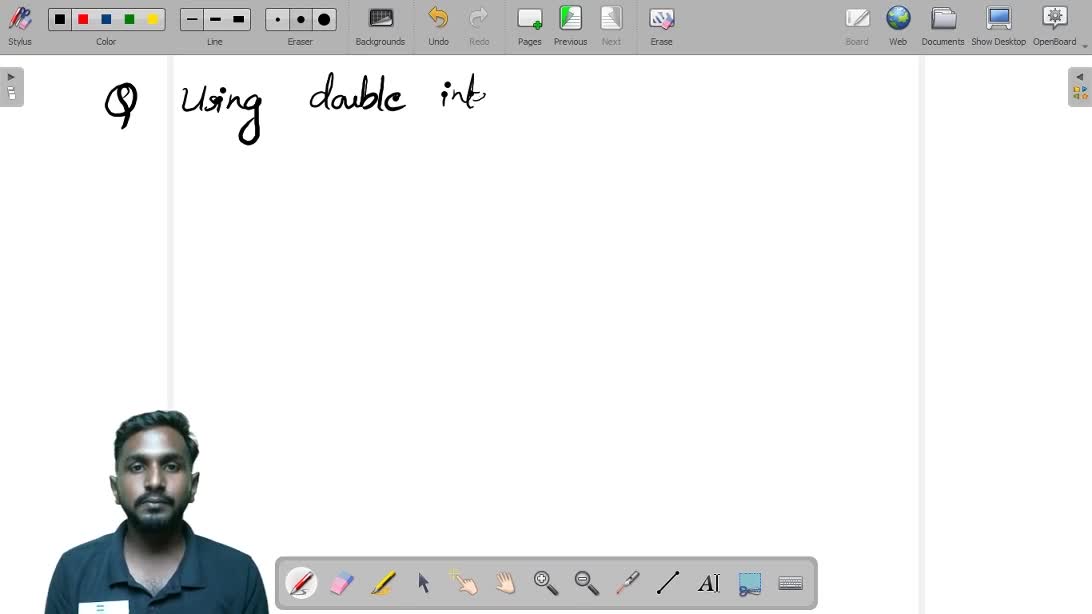
Task: Activate the hand scroll page tool
Action: click(505, 583)
